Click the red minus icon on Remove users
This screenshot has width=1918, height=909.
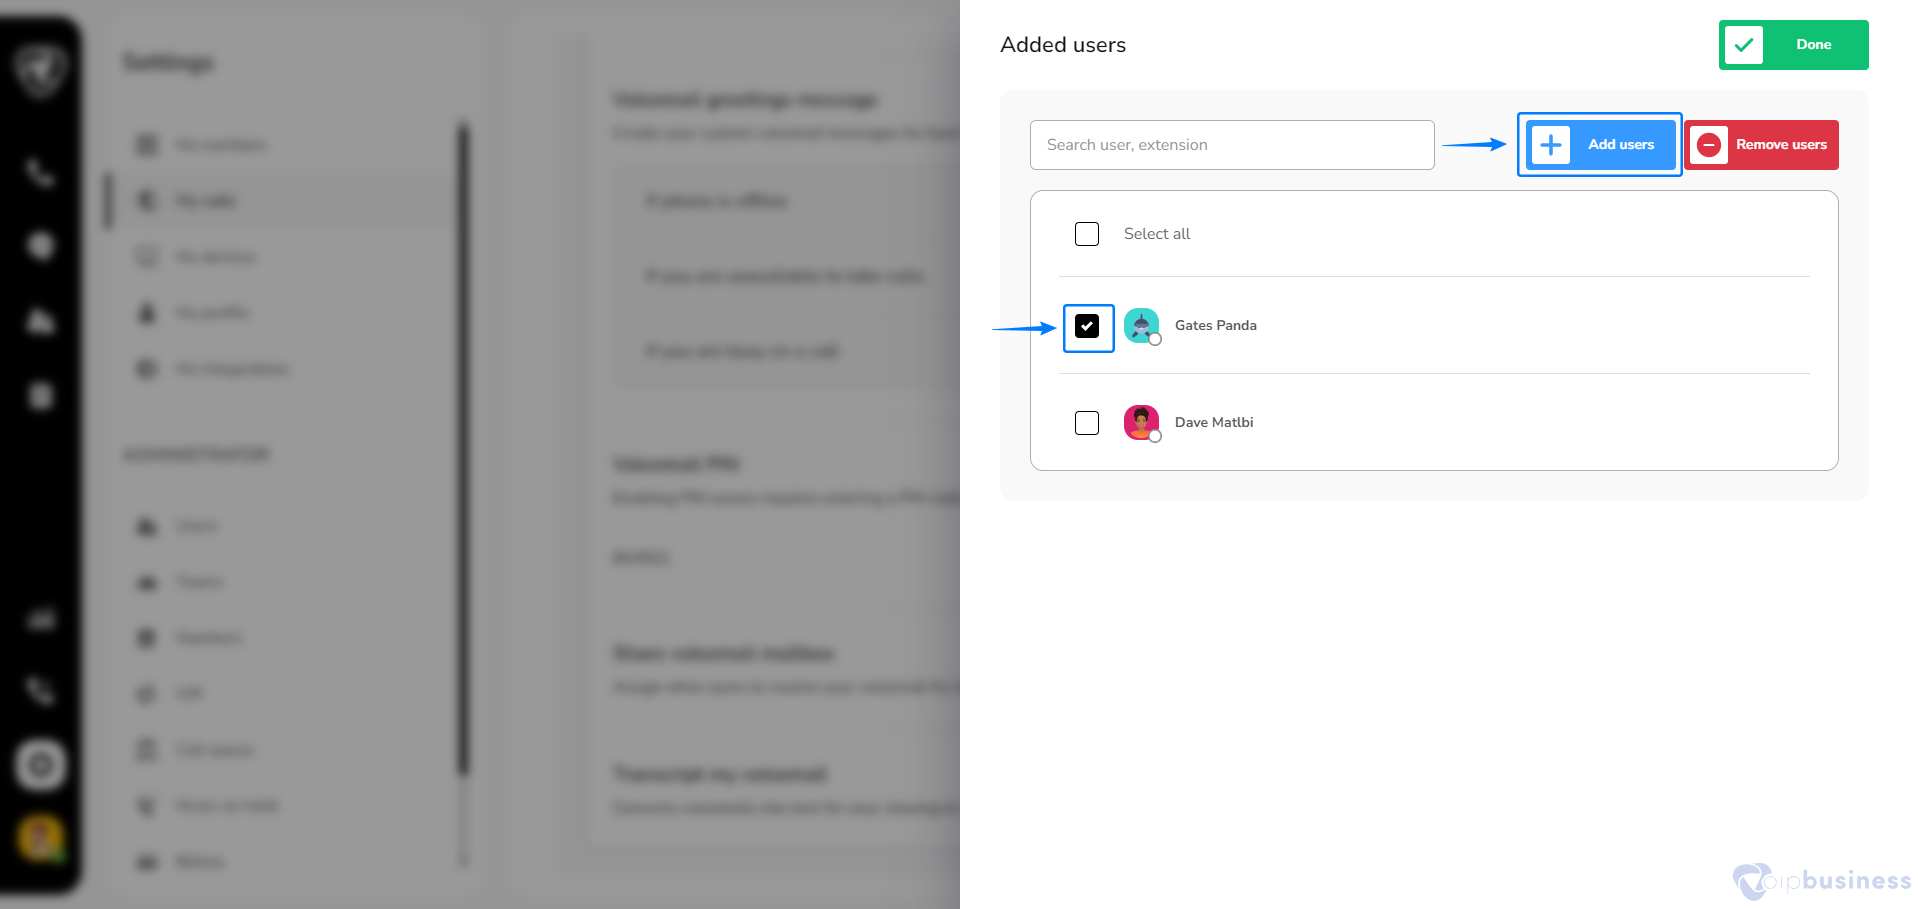1709,145
